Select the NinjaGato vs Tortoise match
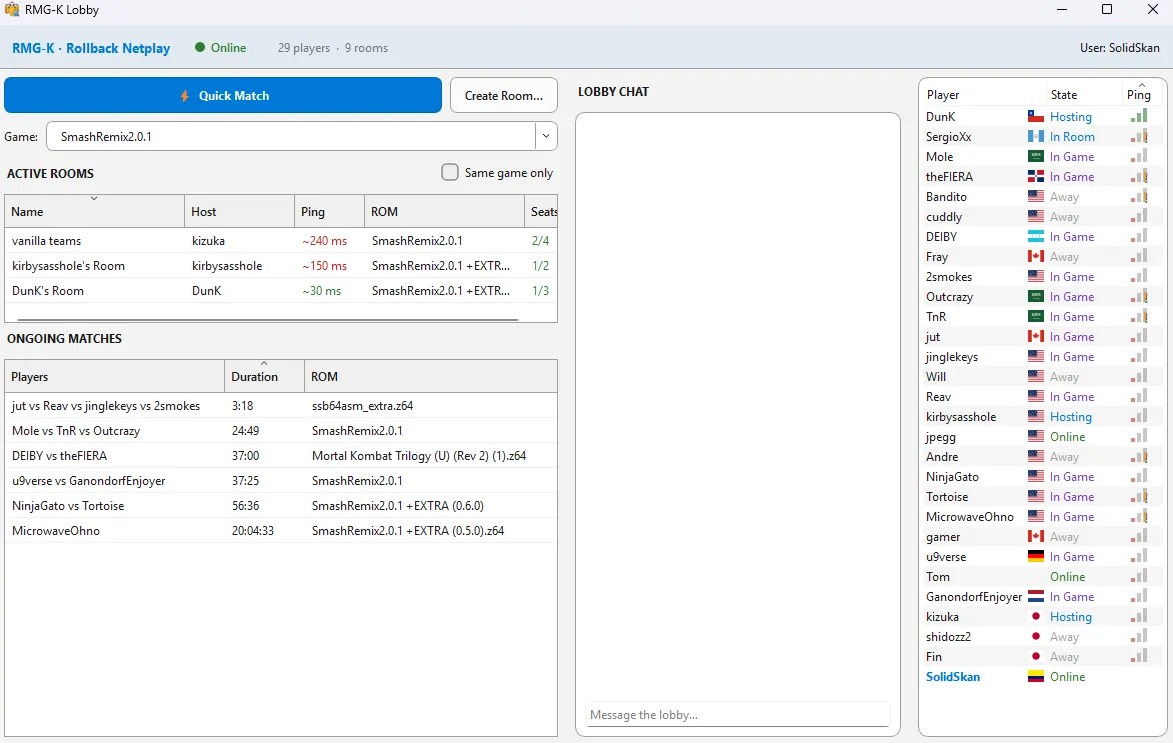The height and width of the screenshot is (743, 1173). [x=281, y=506]
